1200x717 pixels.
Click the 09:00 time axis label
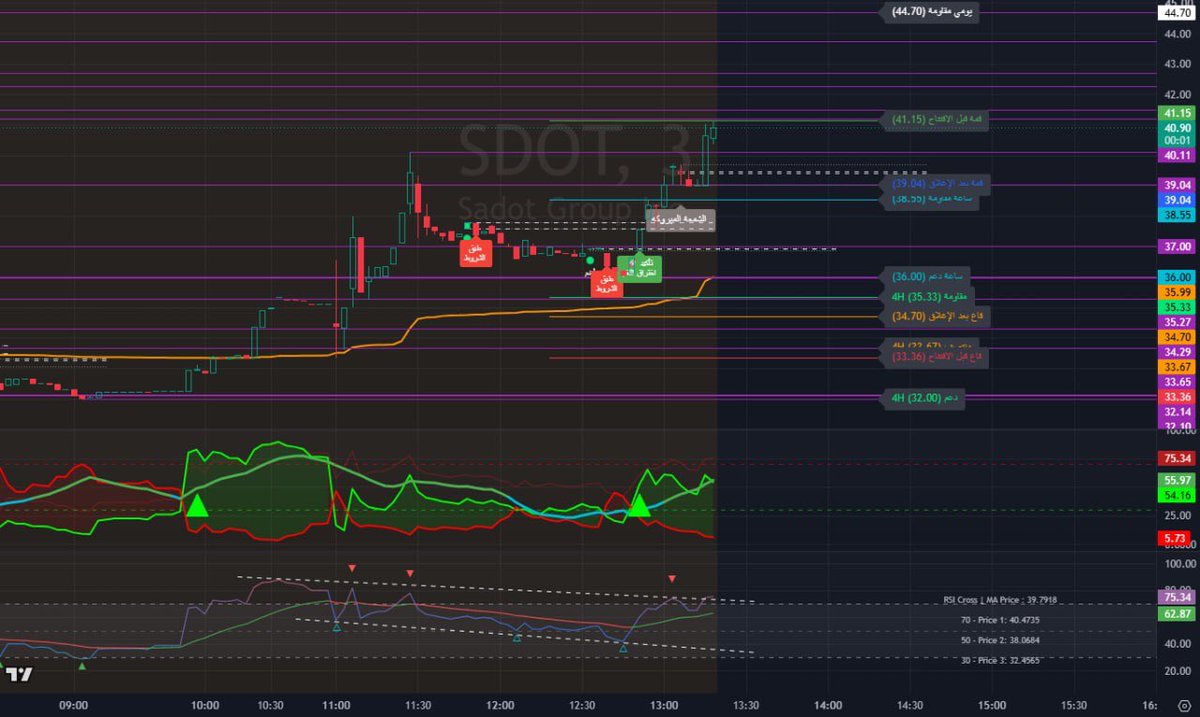point(74,704)
